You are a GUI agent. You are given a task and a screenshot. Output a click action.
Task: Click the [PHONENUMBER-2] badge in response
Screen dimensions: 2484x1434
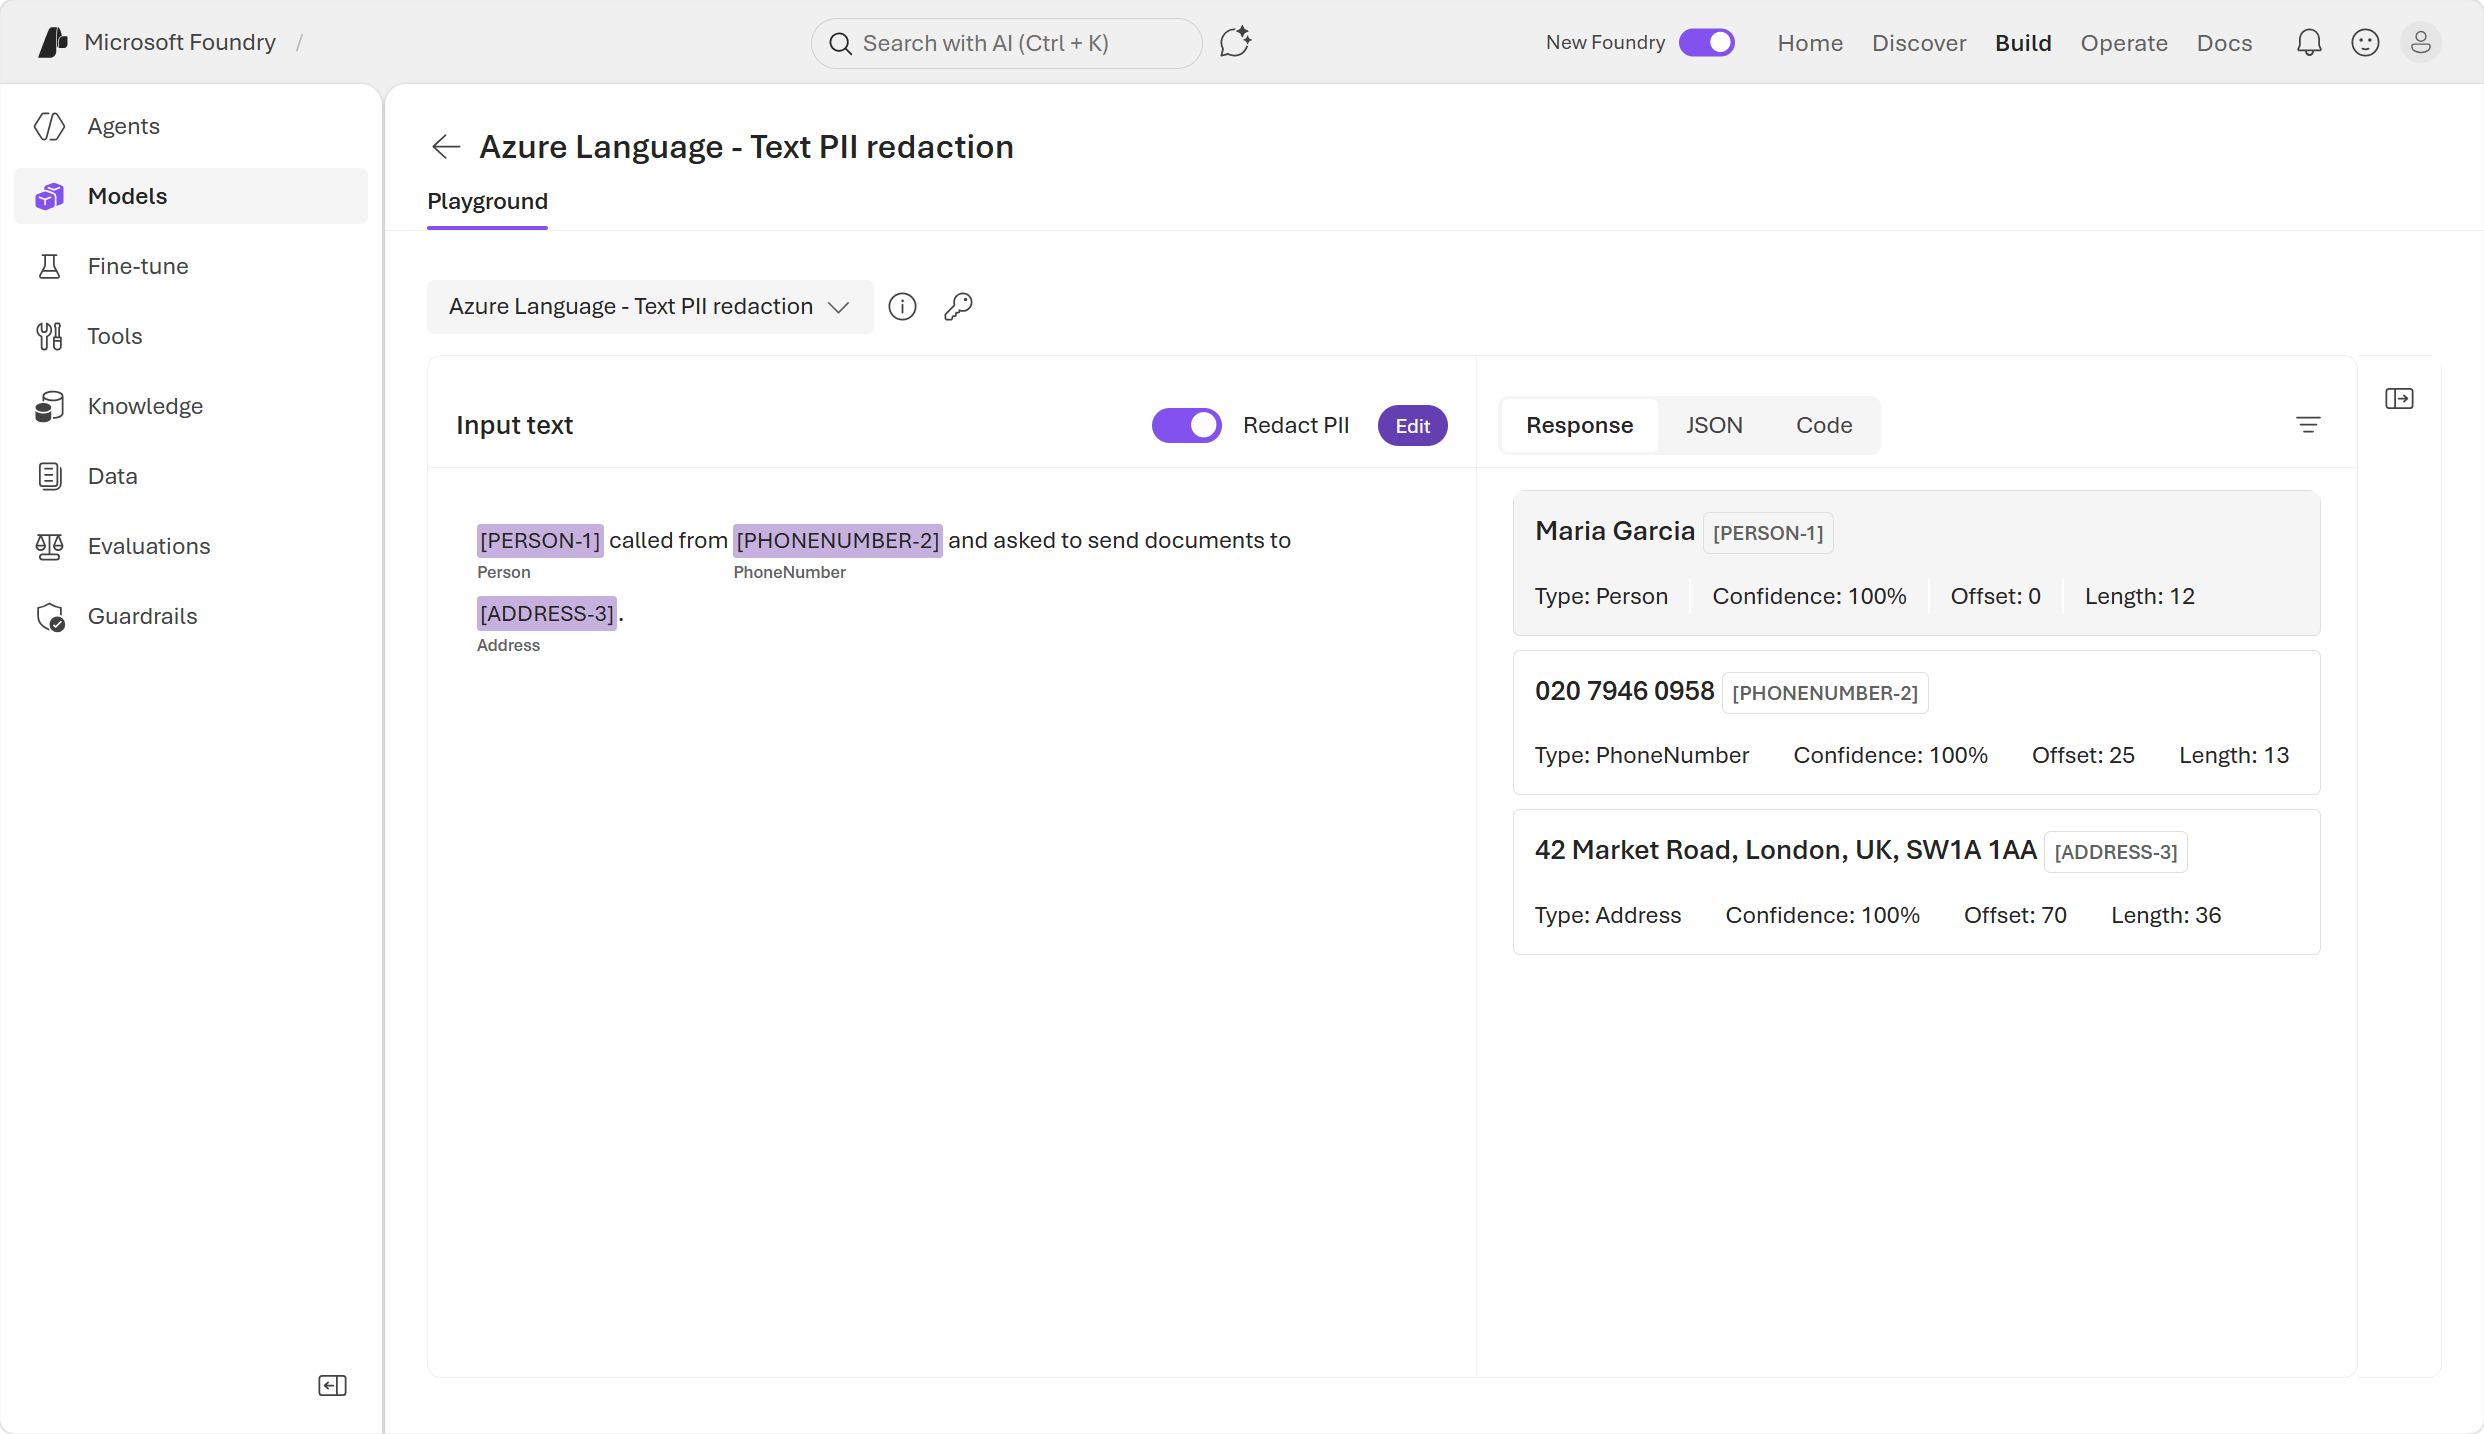tap(1825, 693)
